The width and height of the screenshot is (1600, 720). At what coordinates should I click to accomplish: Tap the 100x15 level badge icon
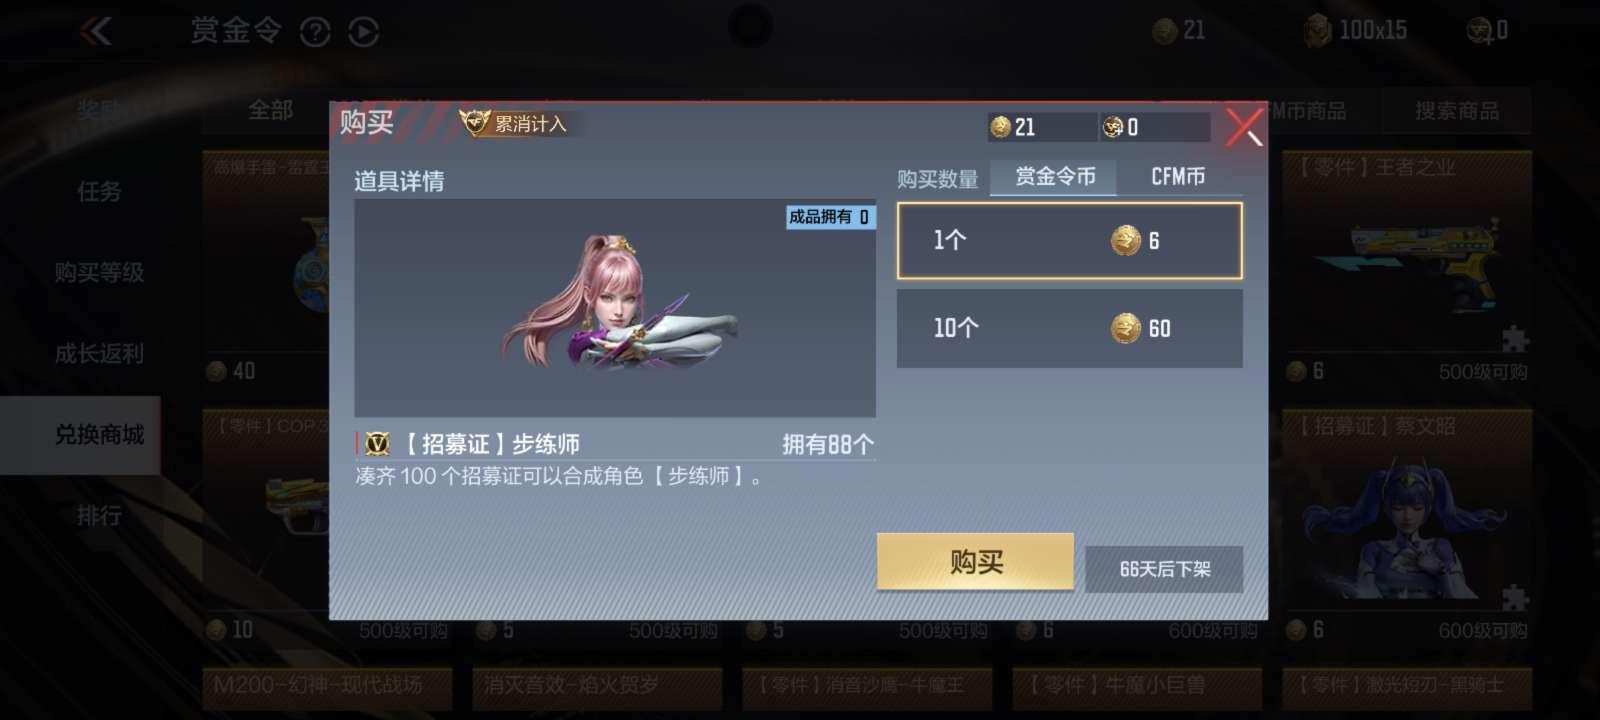click(x=1318, y=31)
